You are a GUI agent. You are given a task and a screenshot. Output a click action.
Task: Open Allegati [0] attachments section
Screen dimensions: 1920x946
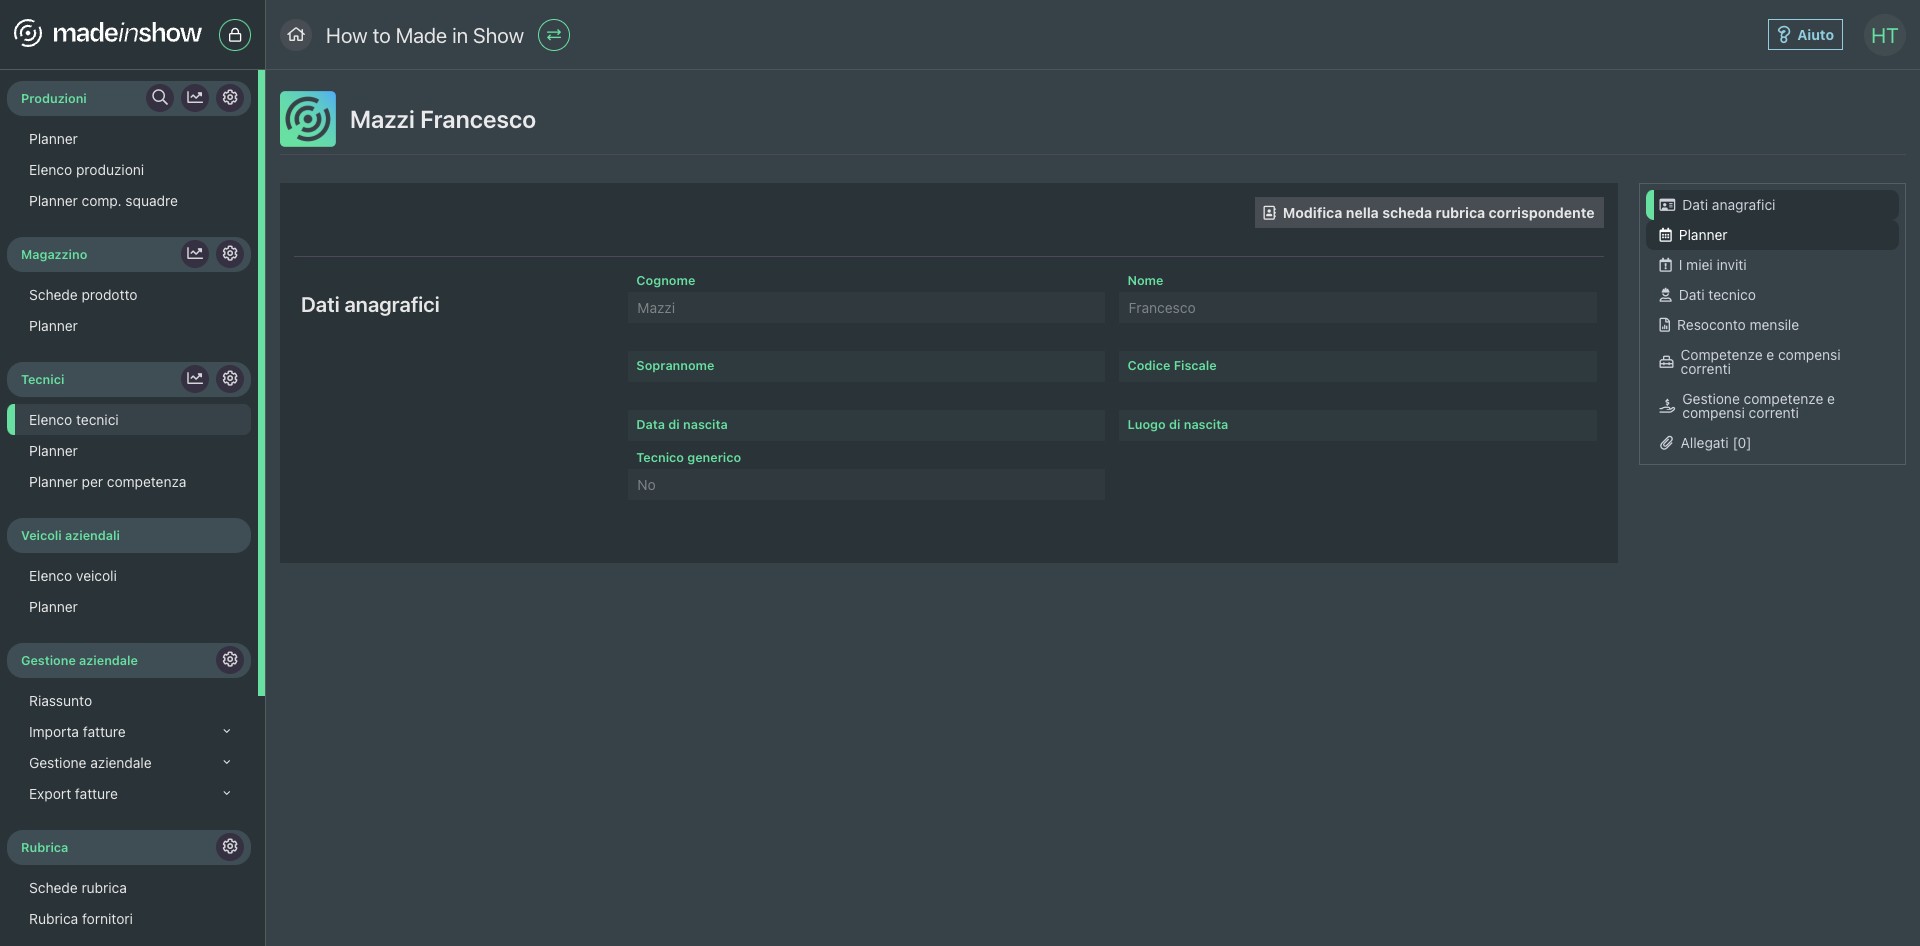pos(1714,443)
